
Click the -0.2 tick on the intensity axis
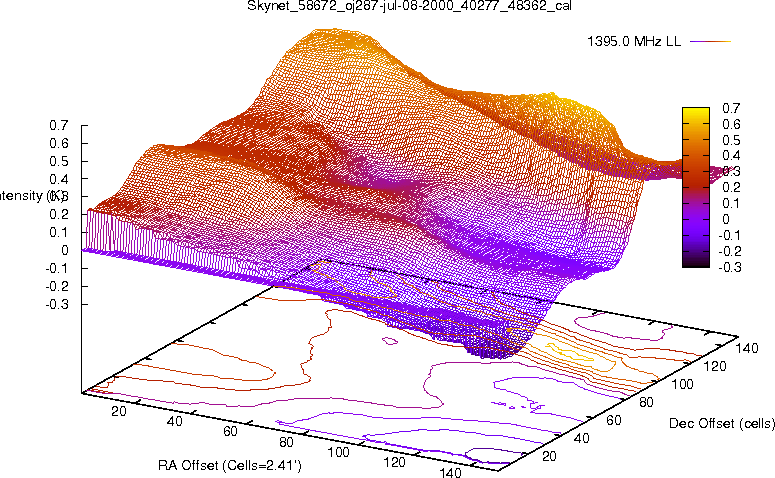57,286
